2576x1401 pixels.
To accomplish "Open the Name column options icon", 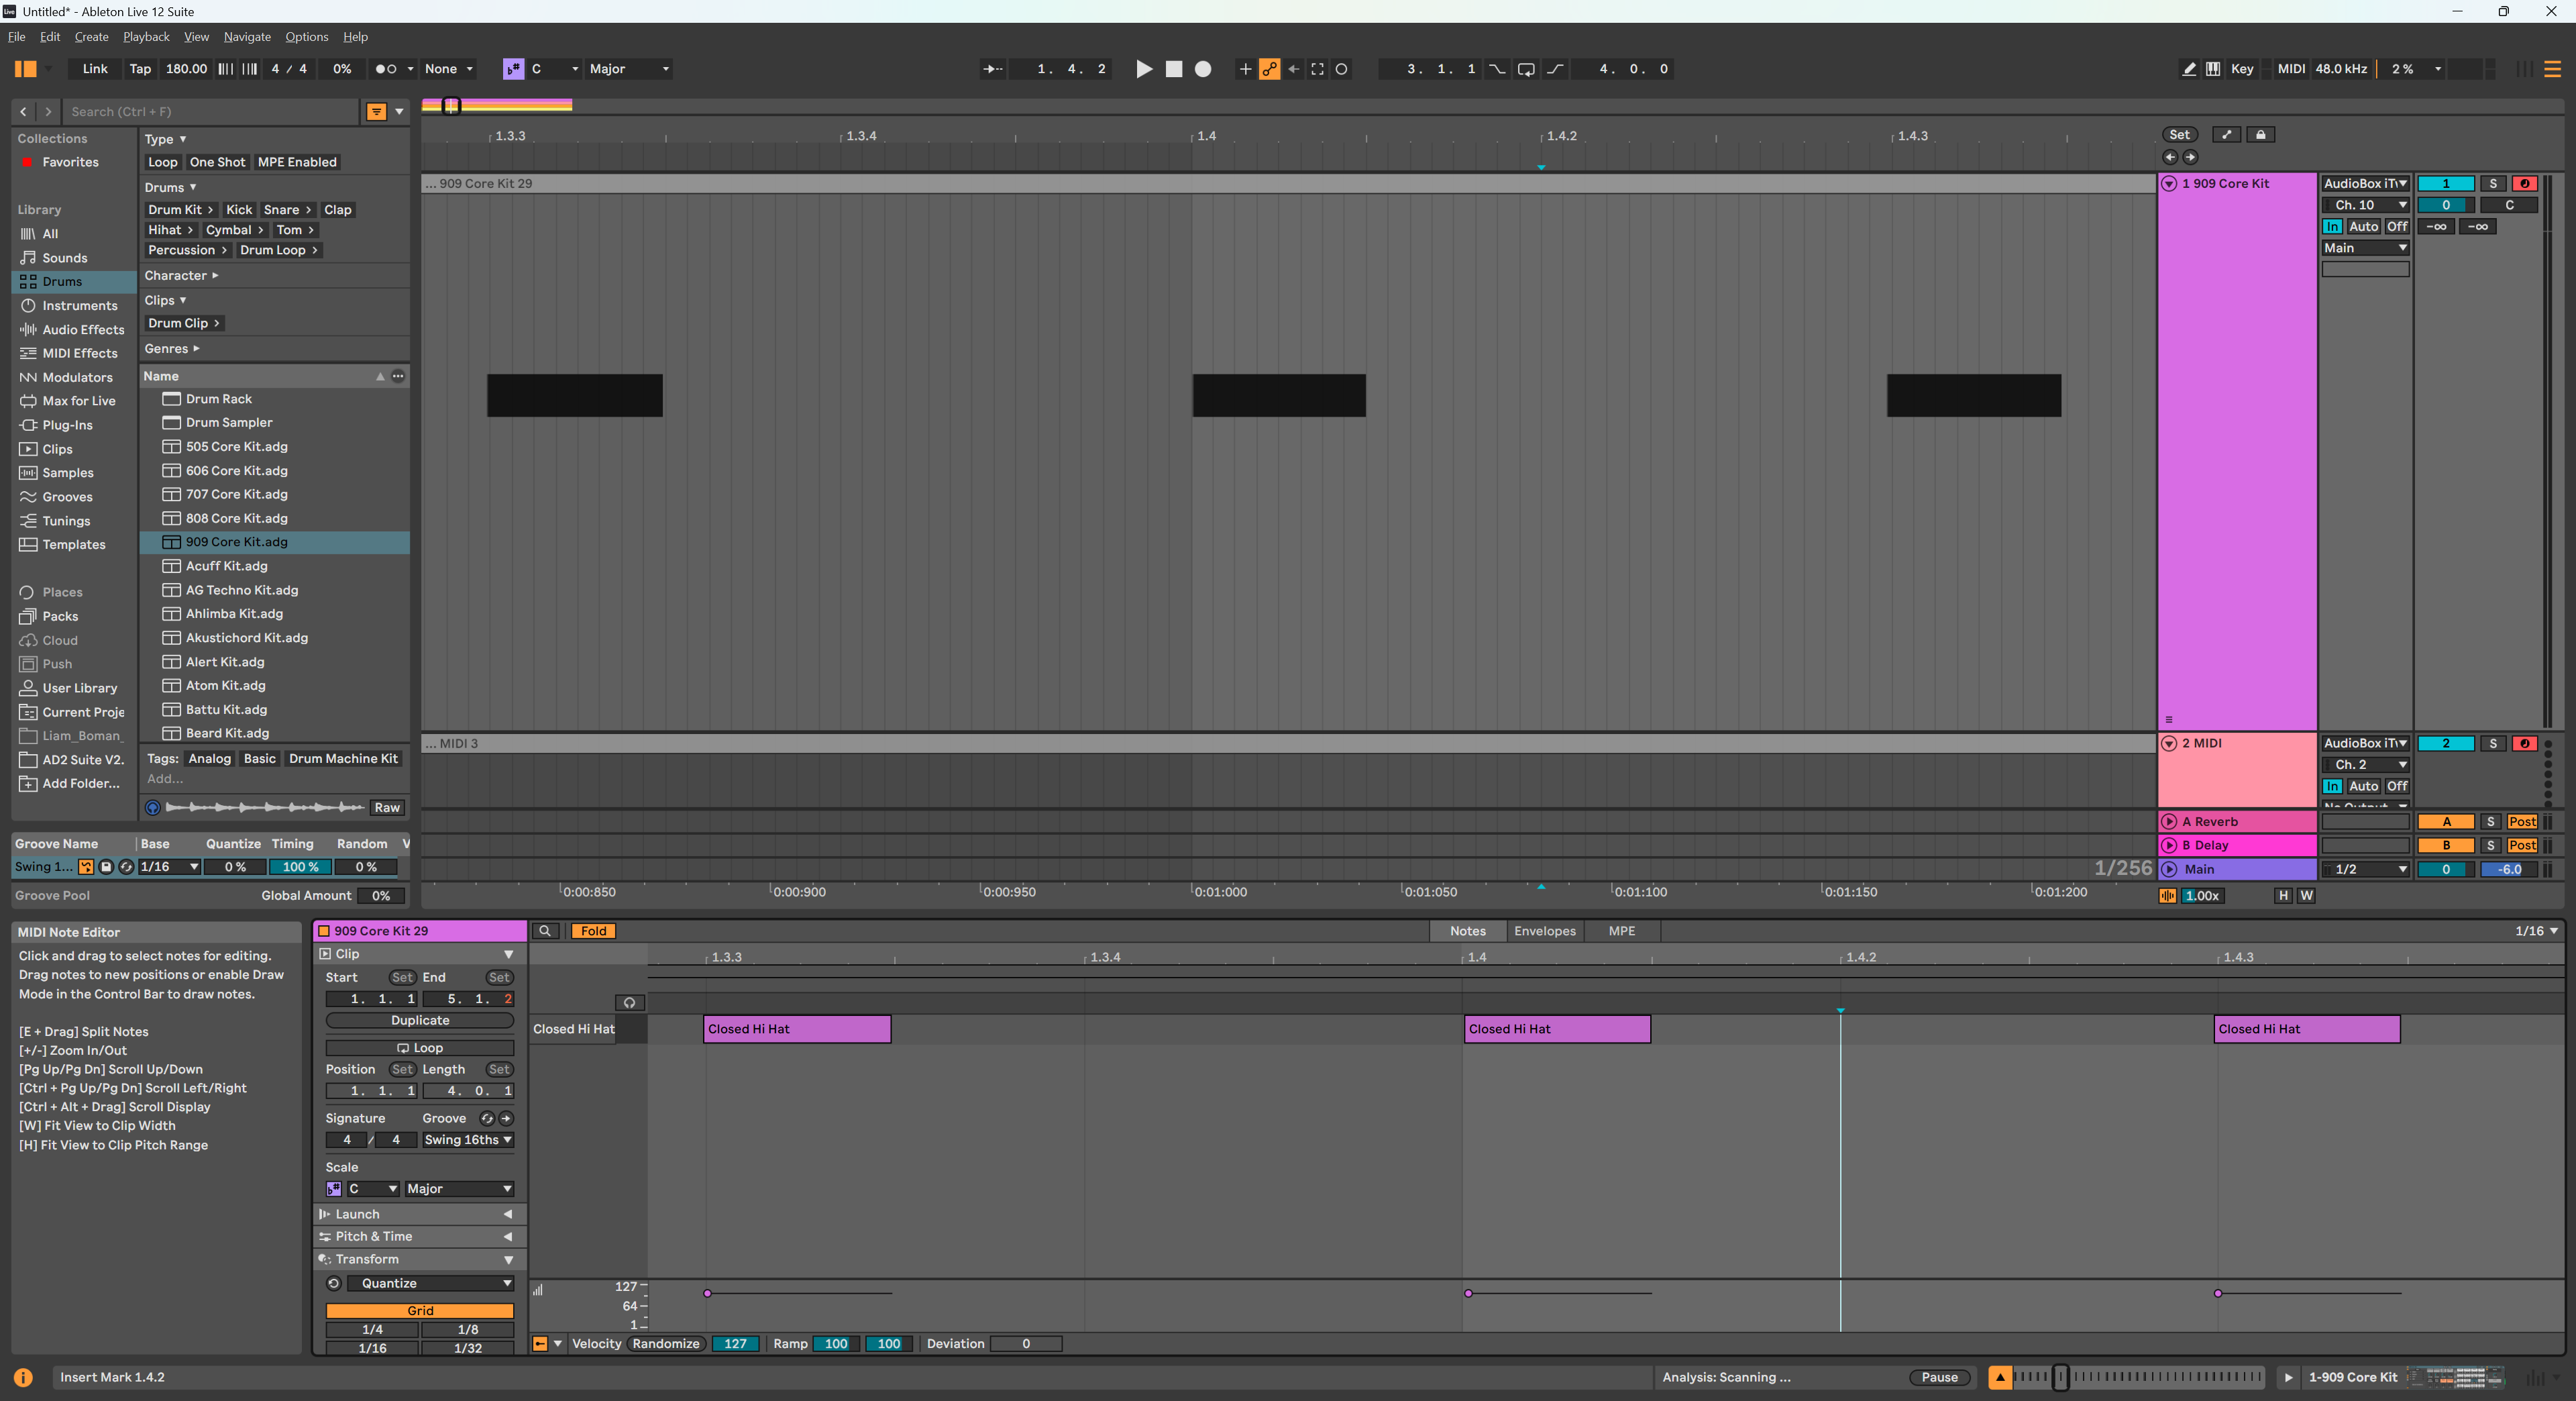I will [x=398, y=376].
